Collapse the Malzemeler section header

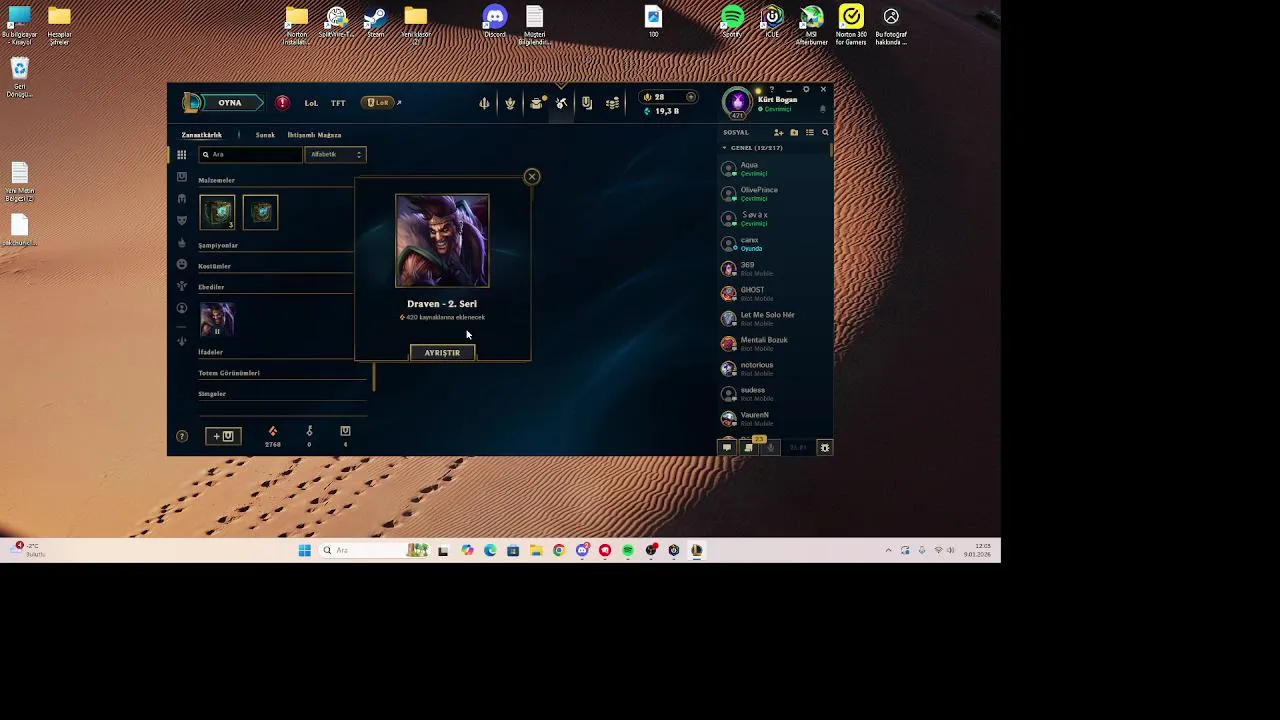coord(216,181)
